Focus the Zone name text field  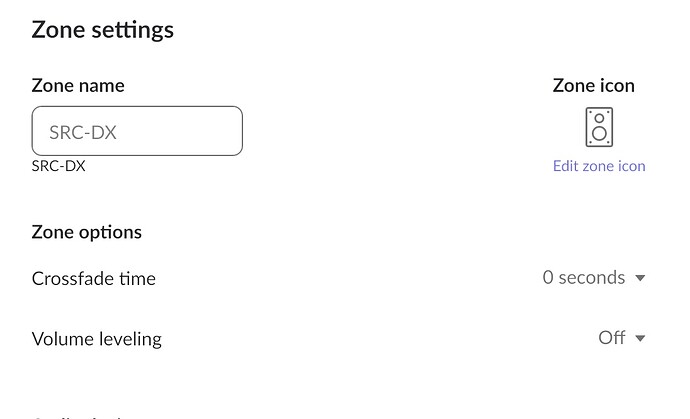point(137,131)
